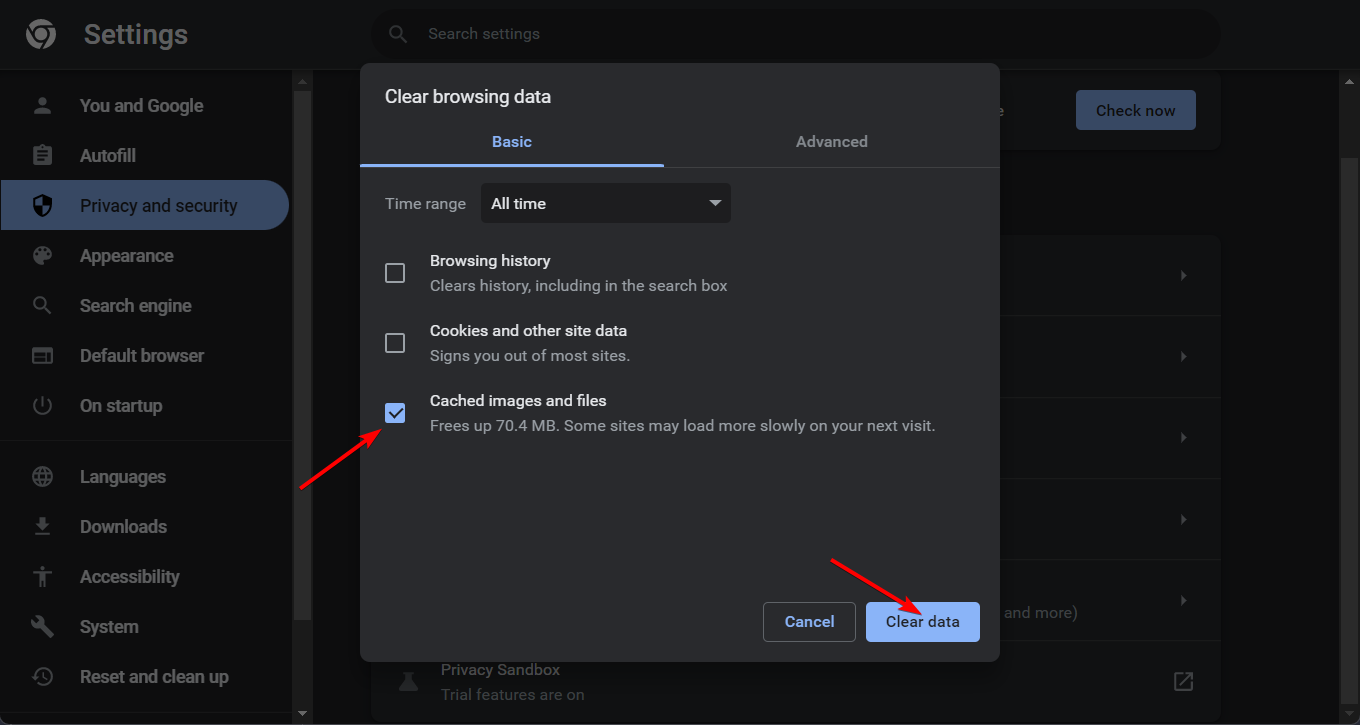
Task: Click the Accessibility figure icon
Action: 42,577
